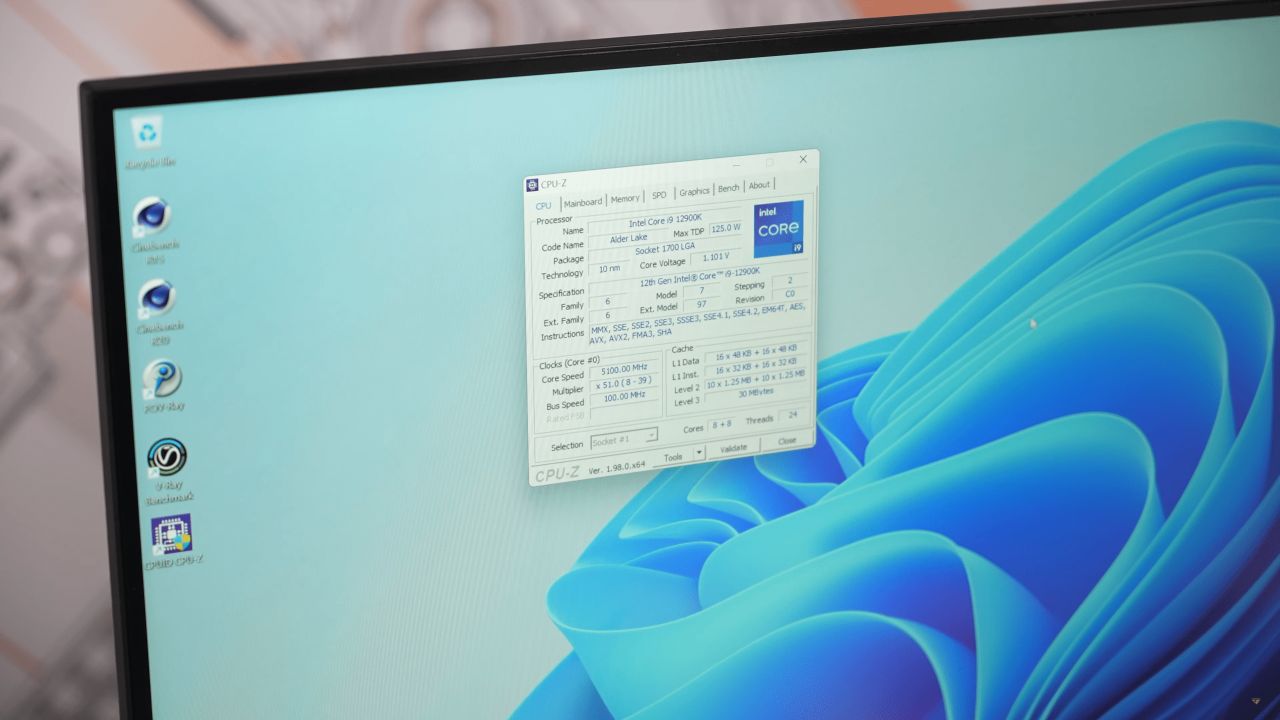
Task: Click the version text Ver. 1.98.0.x64
Action: 617,468
